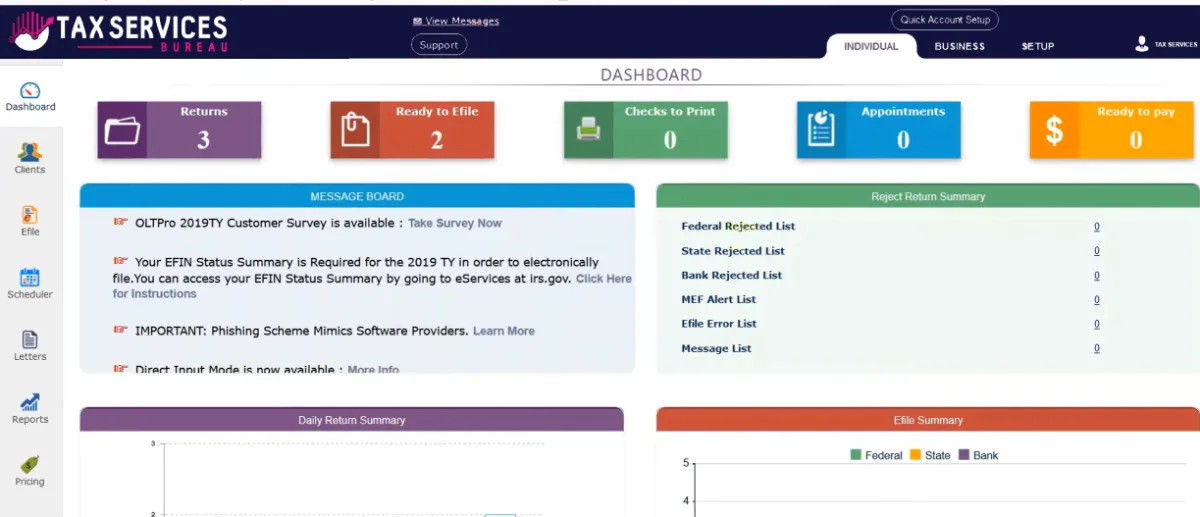Open Efile Error List count link

click(x=1097, y=324)
